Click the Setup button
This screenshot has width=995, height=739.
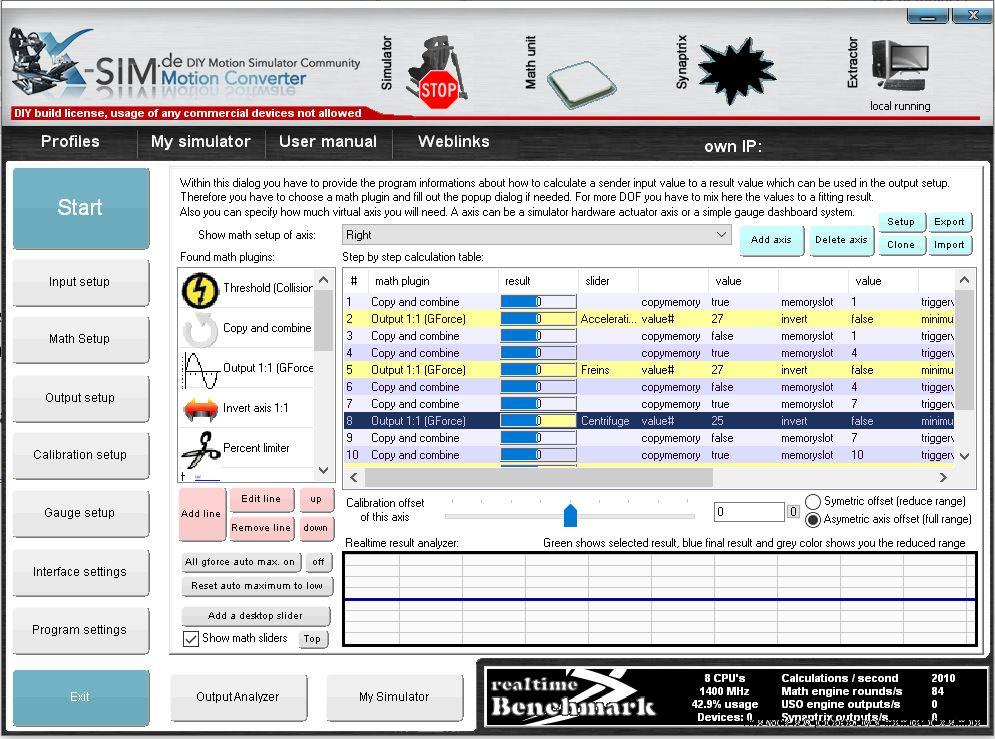point(900,222)
